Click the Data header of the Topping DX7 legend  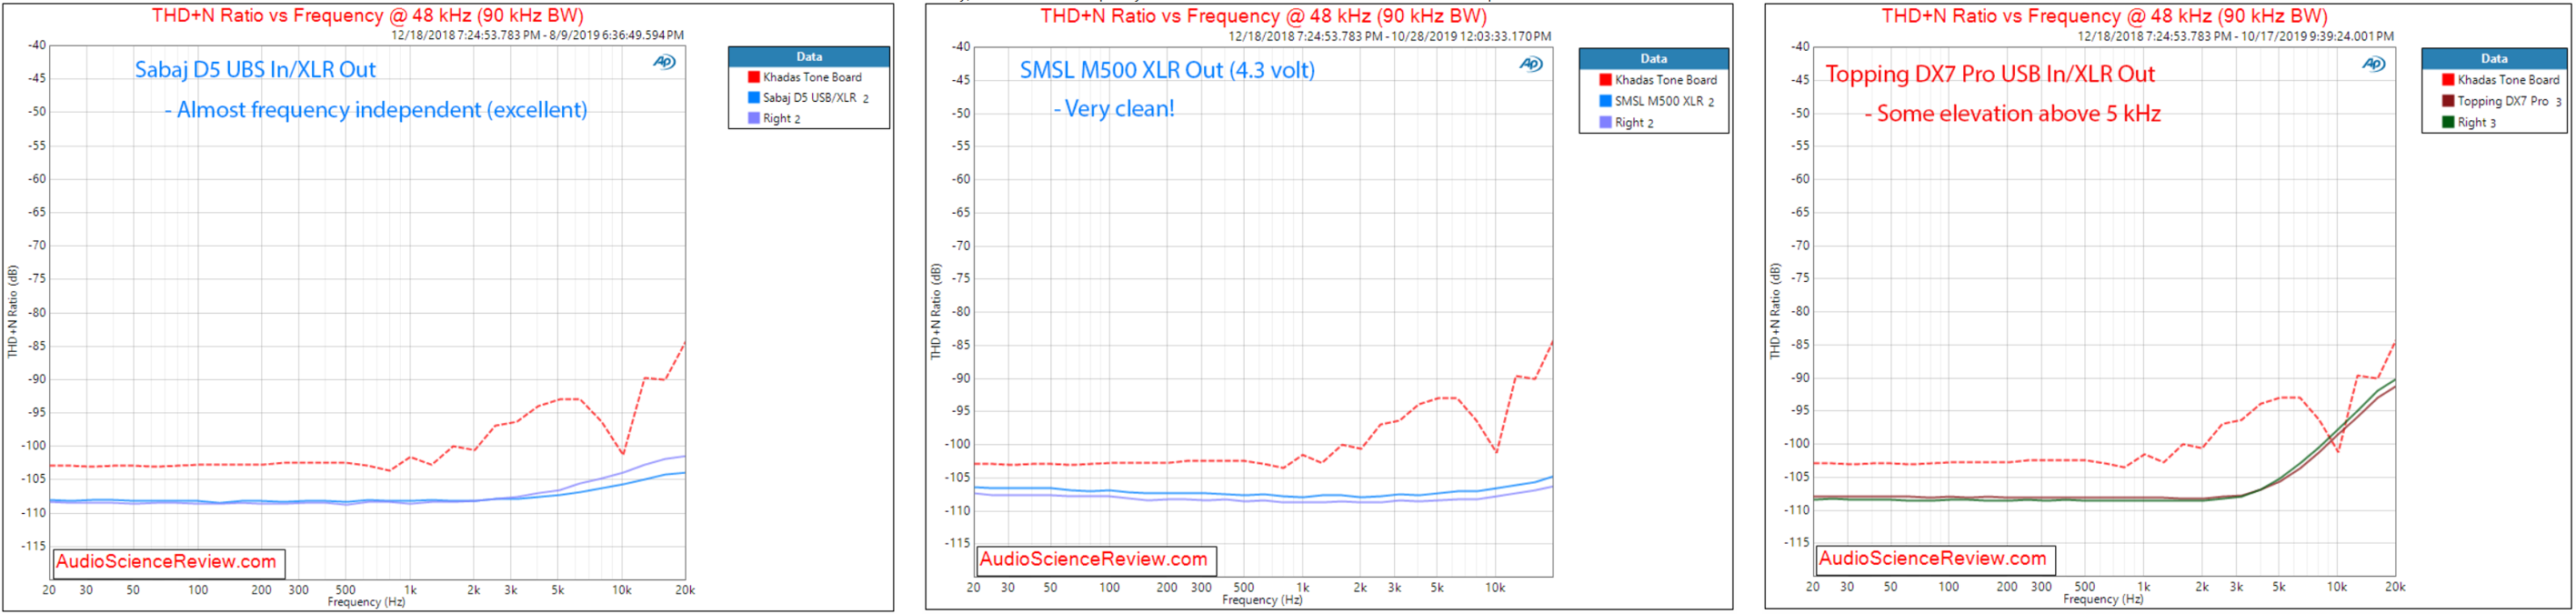[2494, 59]
